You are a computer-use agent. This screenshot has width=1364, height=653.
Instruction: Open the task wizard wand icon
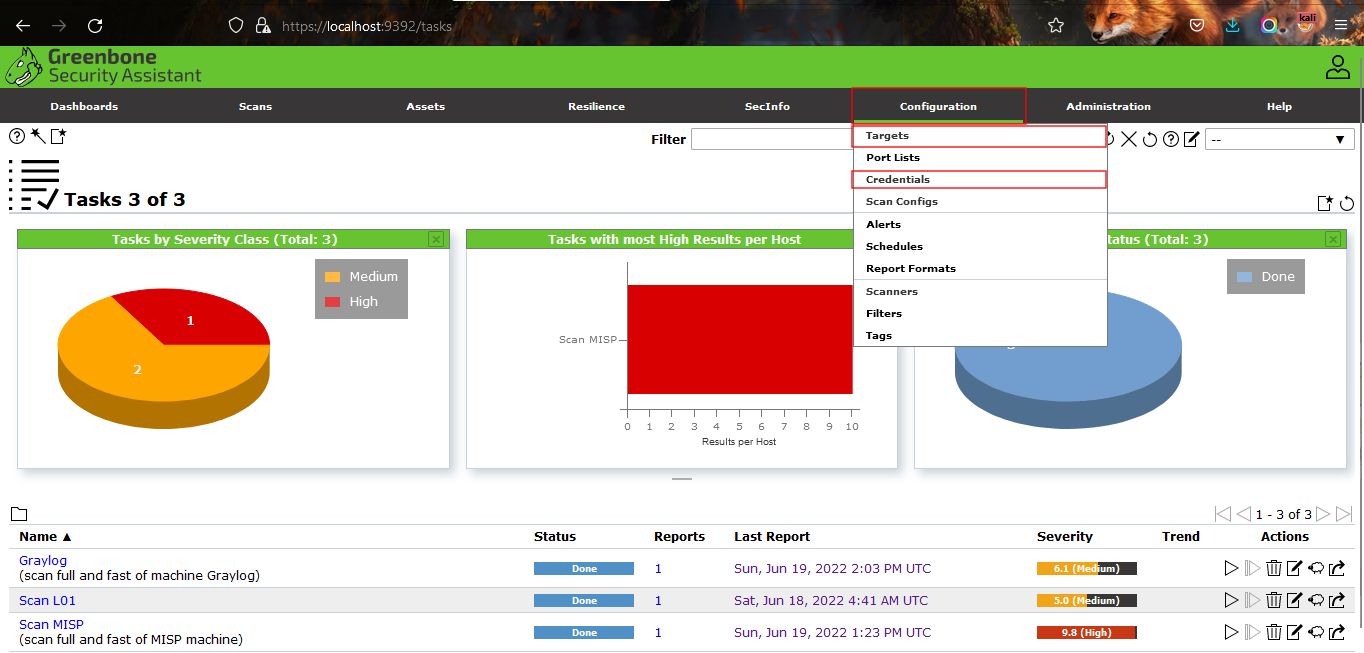tap(38, 136)
